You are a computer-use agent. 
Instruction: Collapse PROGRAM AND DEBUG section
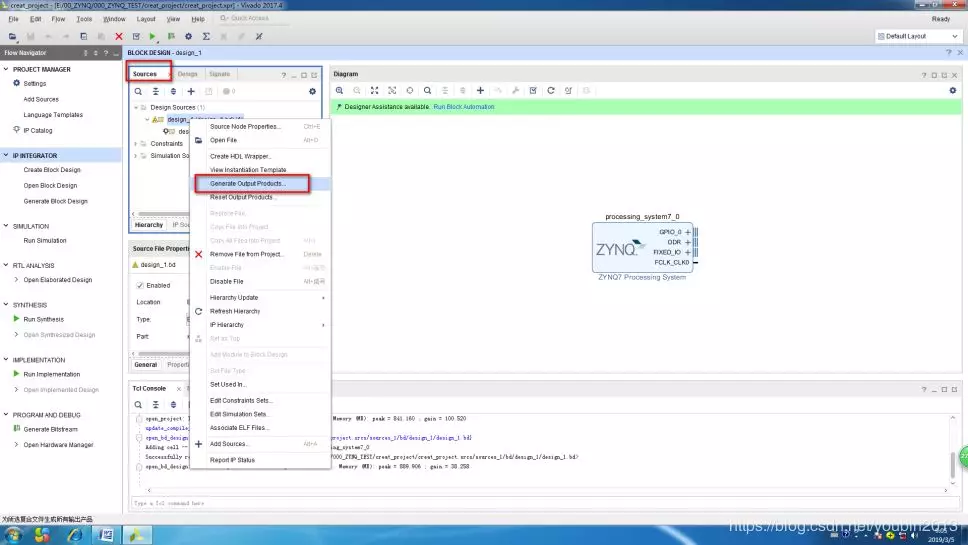(x=6, y=415)
